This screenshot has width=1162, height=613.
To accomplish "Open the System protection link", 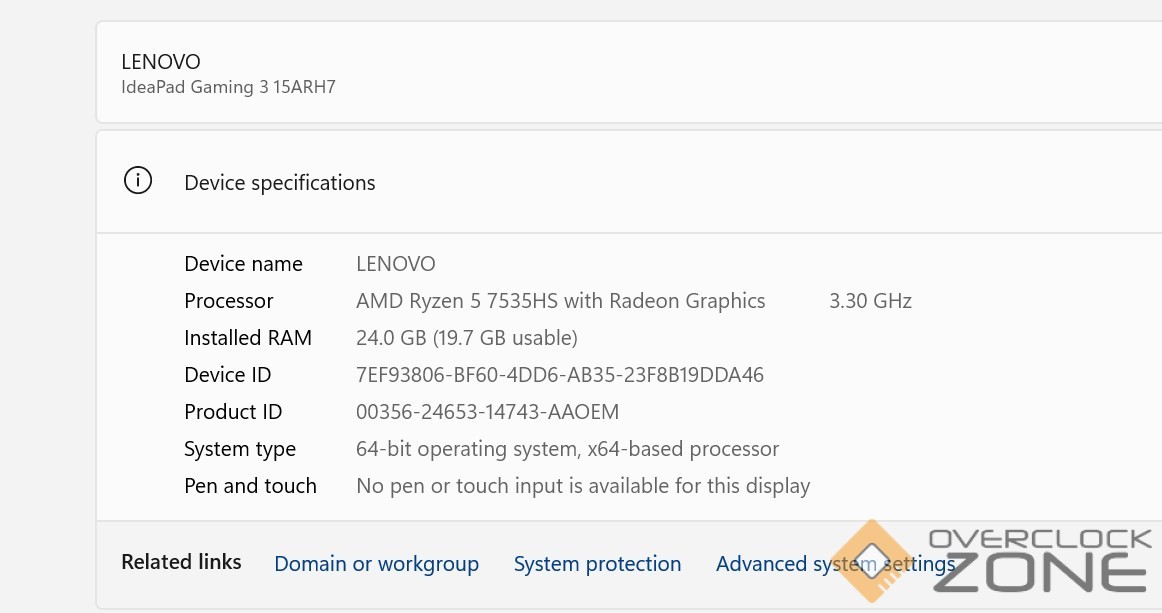I will tap(597, 564).
